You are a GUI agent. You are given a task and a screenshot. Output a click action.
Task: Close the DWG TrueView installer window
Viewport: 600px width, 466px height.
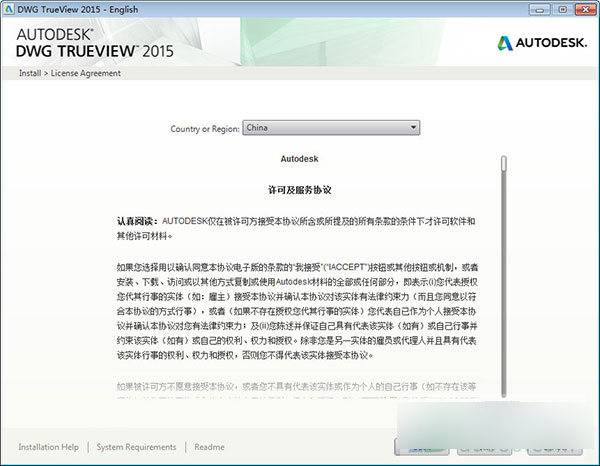pos(586,9)
